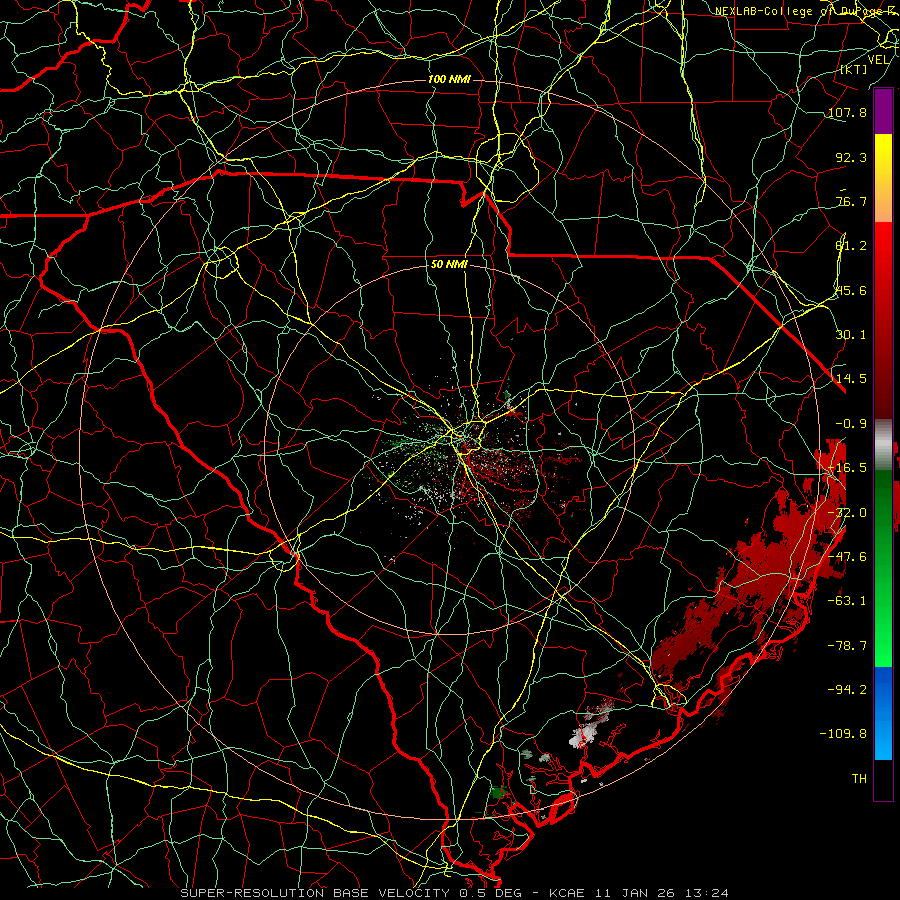Select the gray near-zero segment of color bar
Viewport: 900px width, 900px height.
pyautogui.click(x=883, y=445)
